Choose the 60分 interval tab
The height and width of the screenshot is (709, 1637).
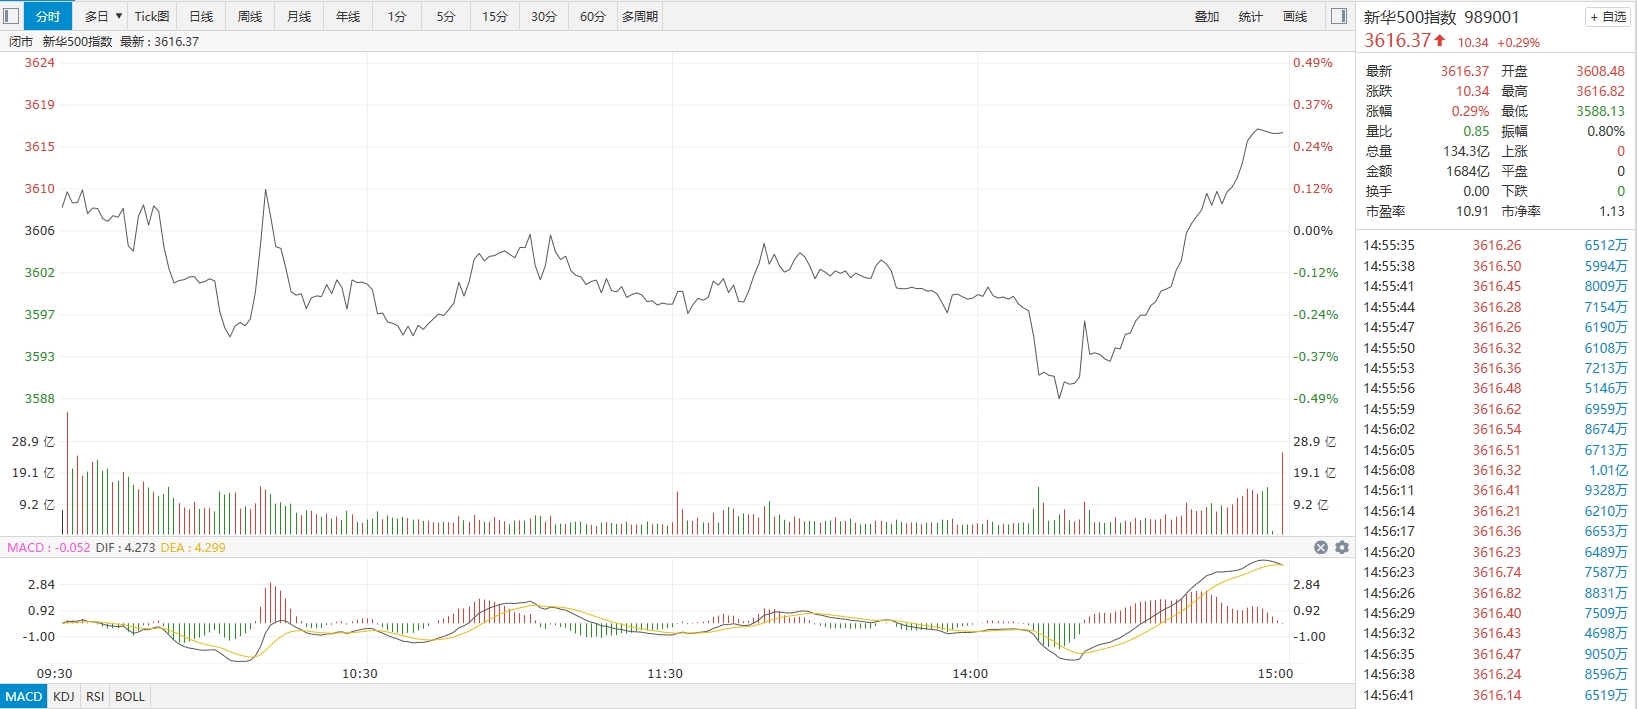[x=593, y=16]
